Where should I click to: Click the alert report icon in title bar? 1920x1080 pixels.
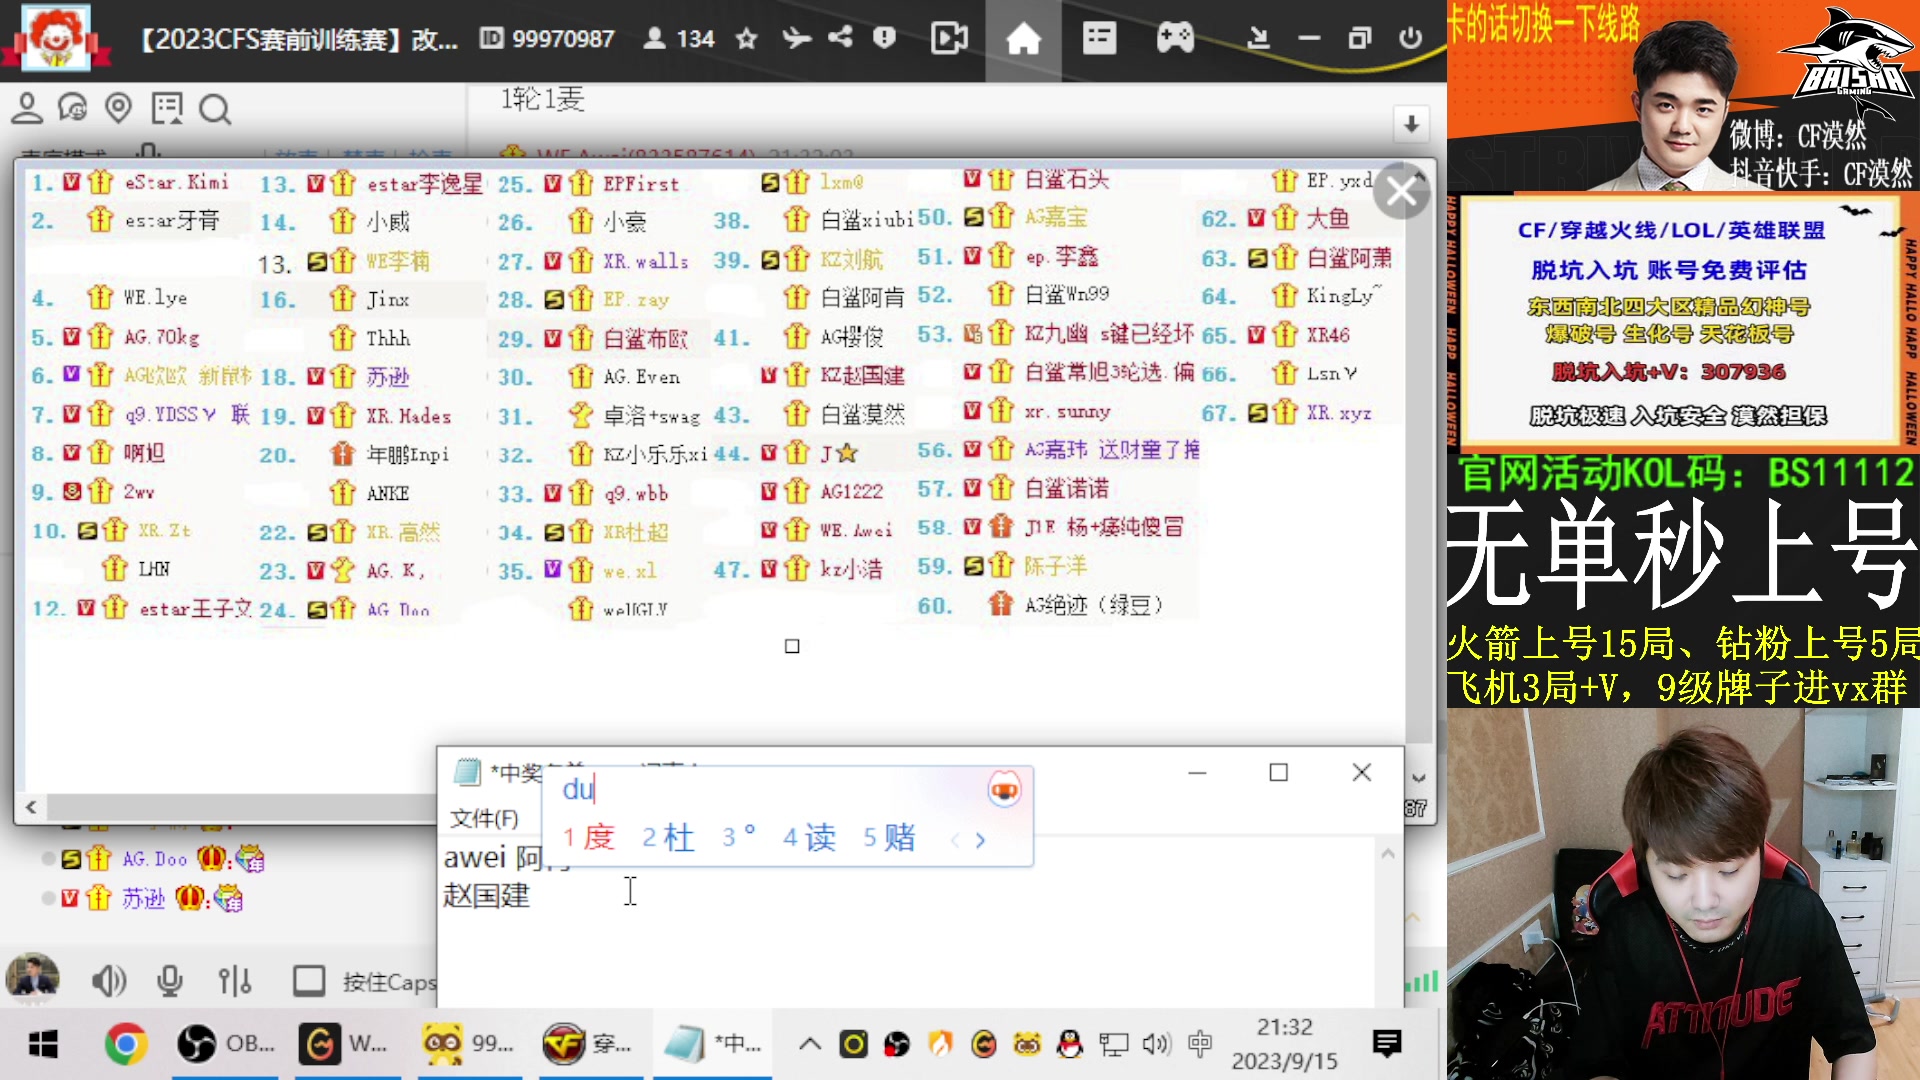click(884, 38)
